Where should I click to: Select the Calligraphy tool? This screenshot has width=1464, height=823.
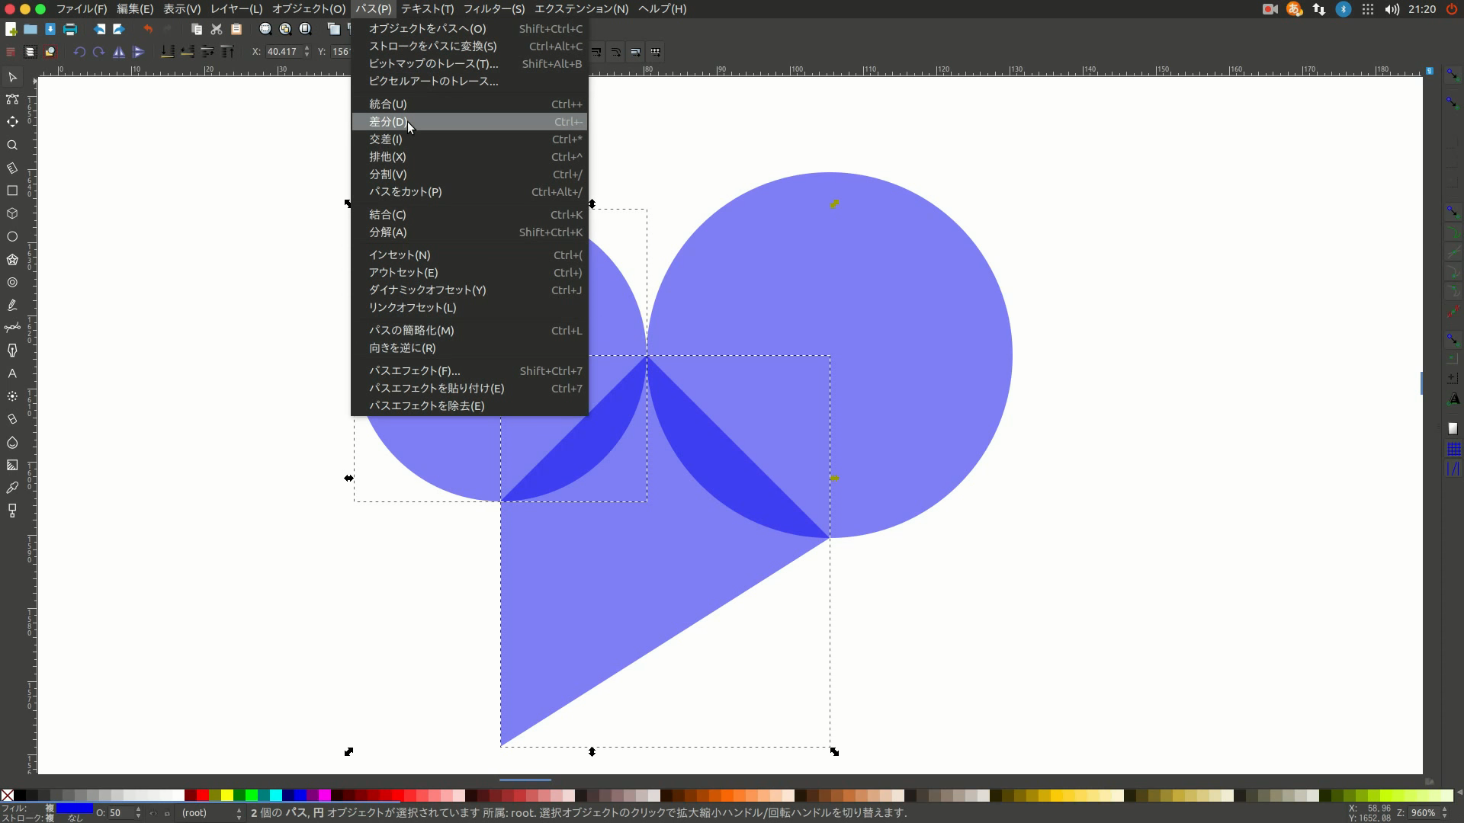point(12,350)
